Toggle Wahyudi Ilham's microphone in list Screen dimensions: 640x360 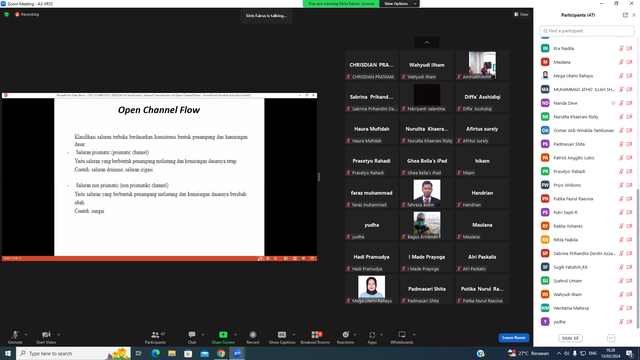pyautogui.click(x=621, y=294)
